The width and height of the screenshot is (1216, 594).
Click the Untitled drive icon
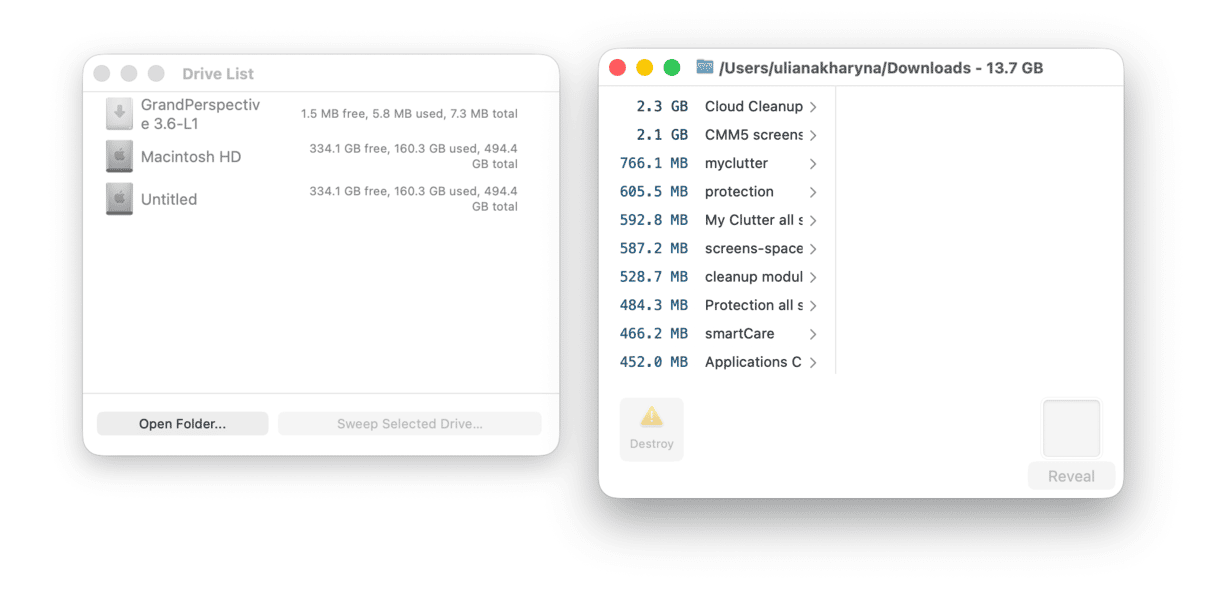pyautogui.click(x=119, y=199)
